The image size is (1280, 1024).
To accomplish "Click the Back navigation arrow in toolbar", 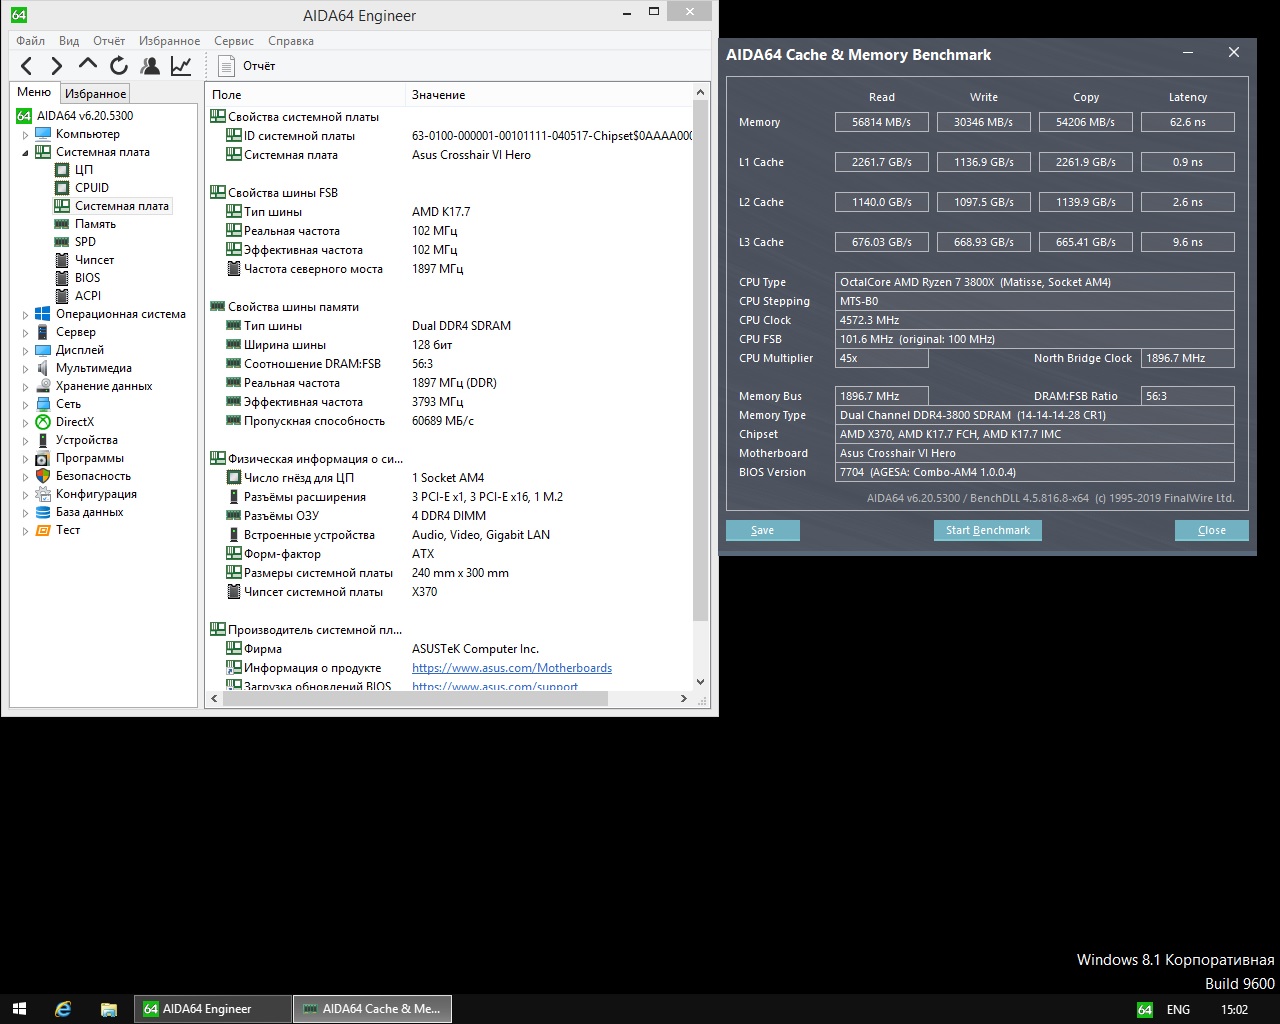I will [27, 66].
